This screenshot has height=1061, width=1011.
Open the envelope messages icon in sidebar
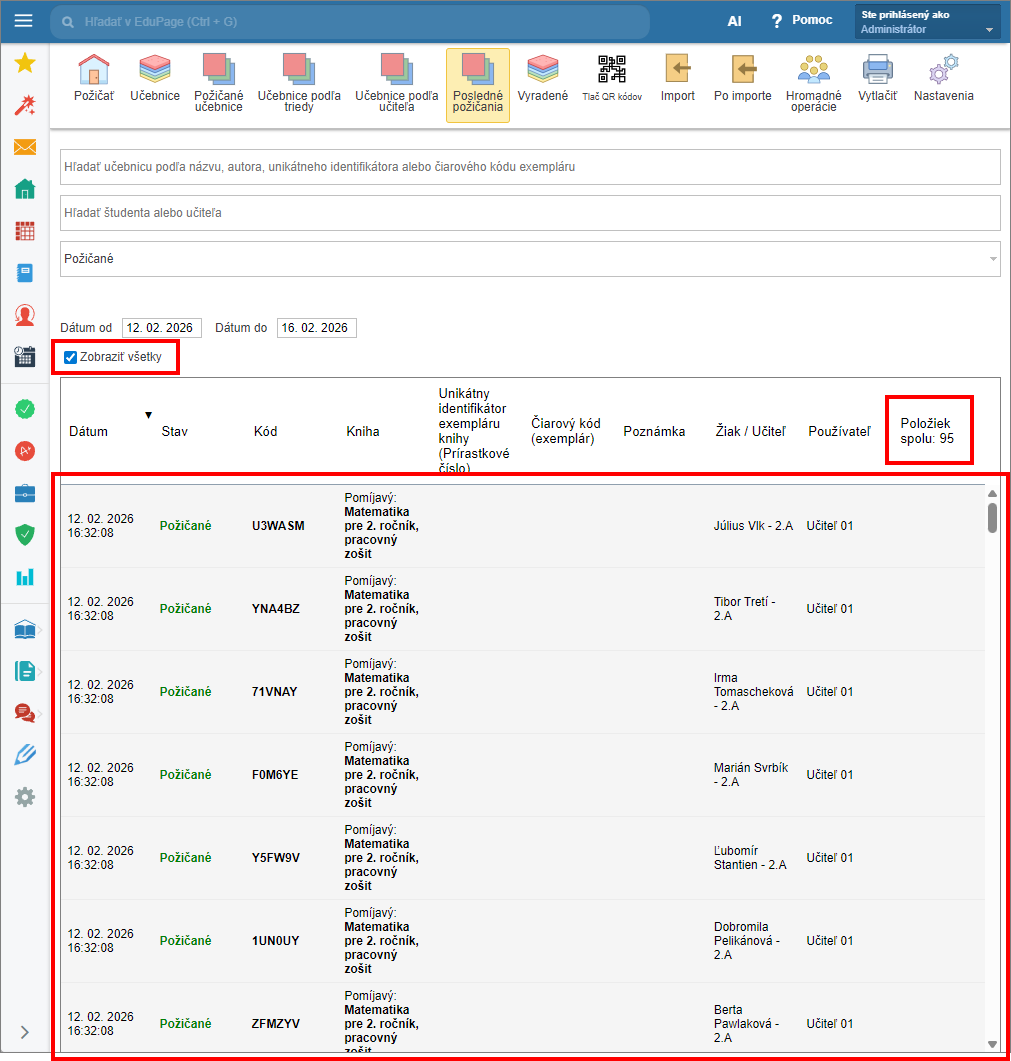point(25,148)
